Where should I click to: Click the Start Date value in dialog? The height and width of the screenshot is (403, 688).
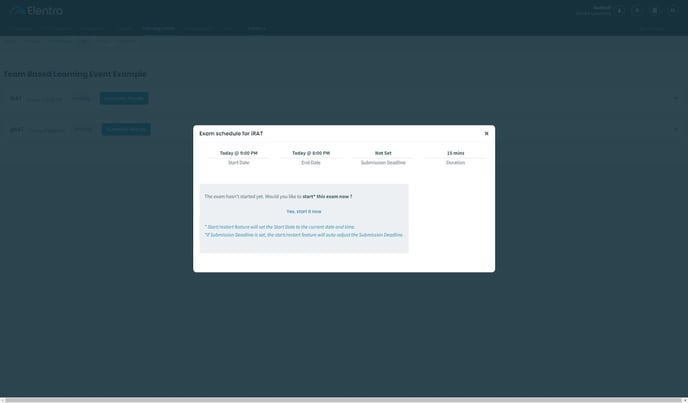point(239,153)
